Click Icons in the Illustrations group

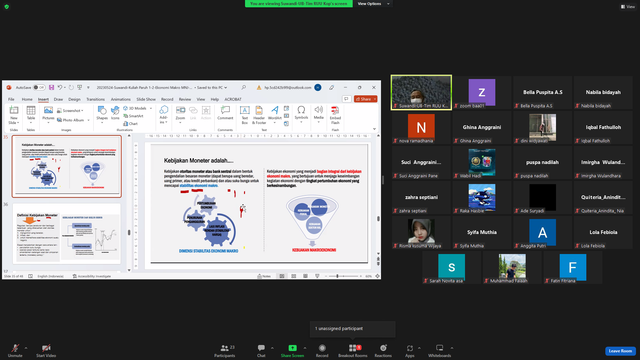click(115, 113)
